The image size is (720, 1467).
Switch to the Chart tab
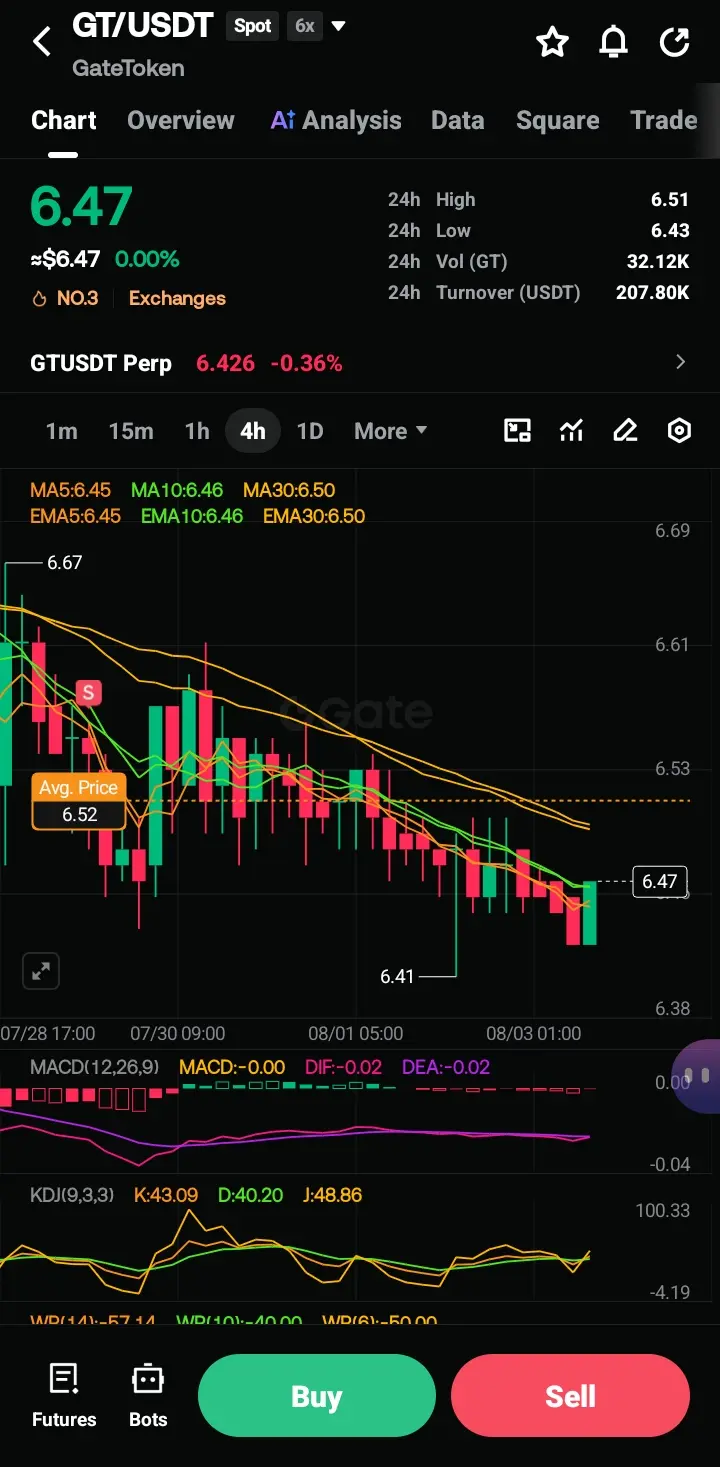64,121
